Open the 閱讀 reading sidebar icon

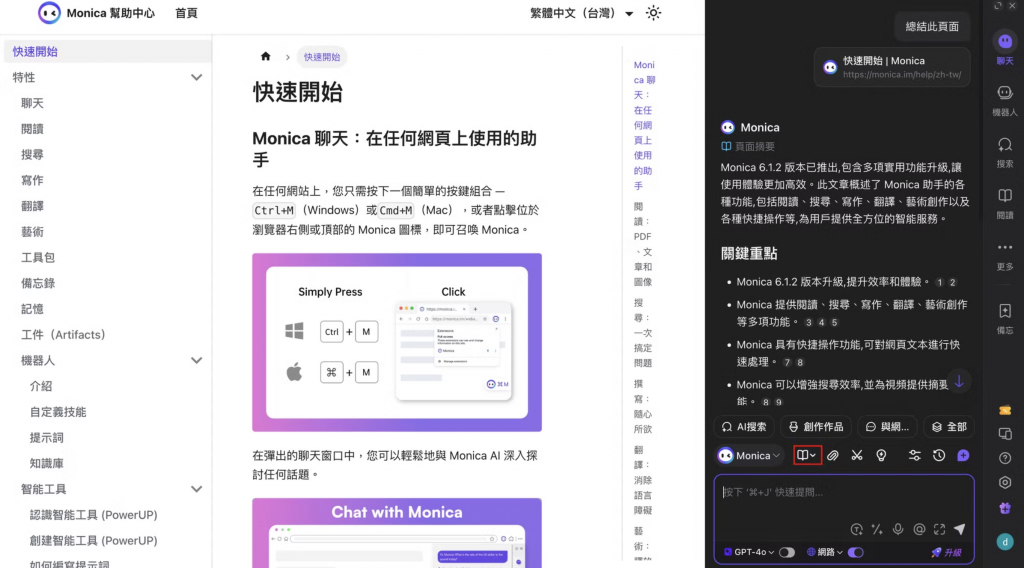[x=1005, y=204]
